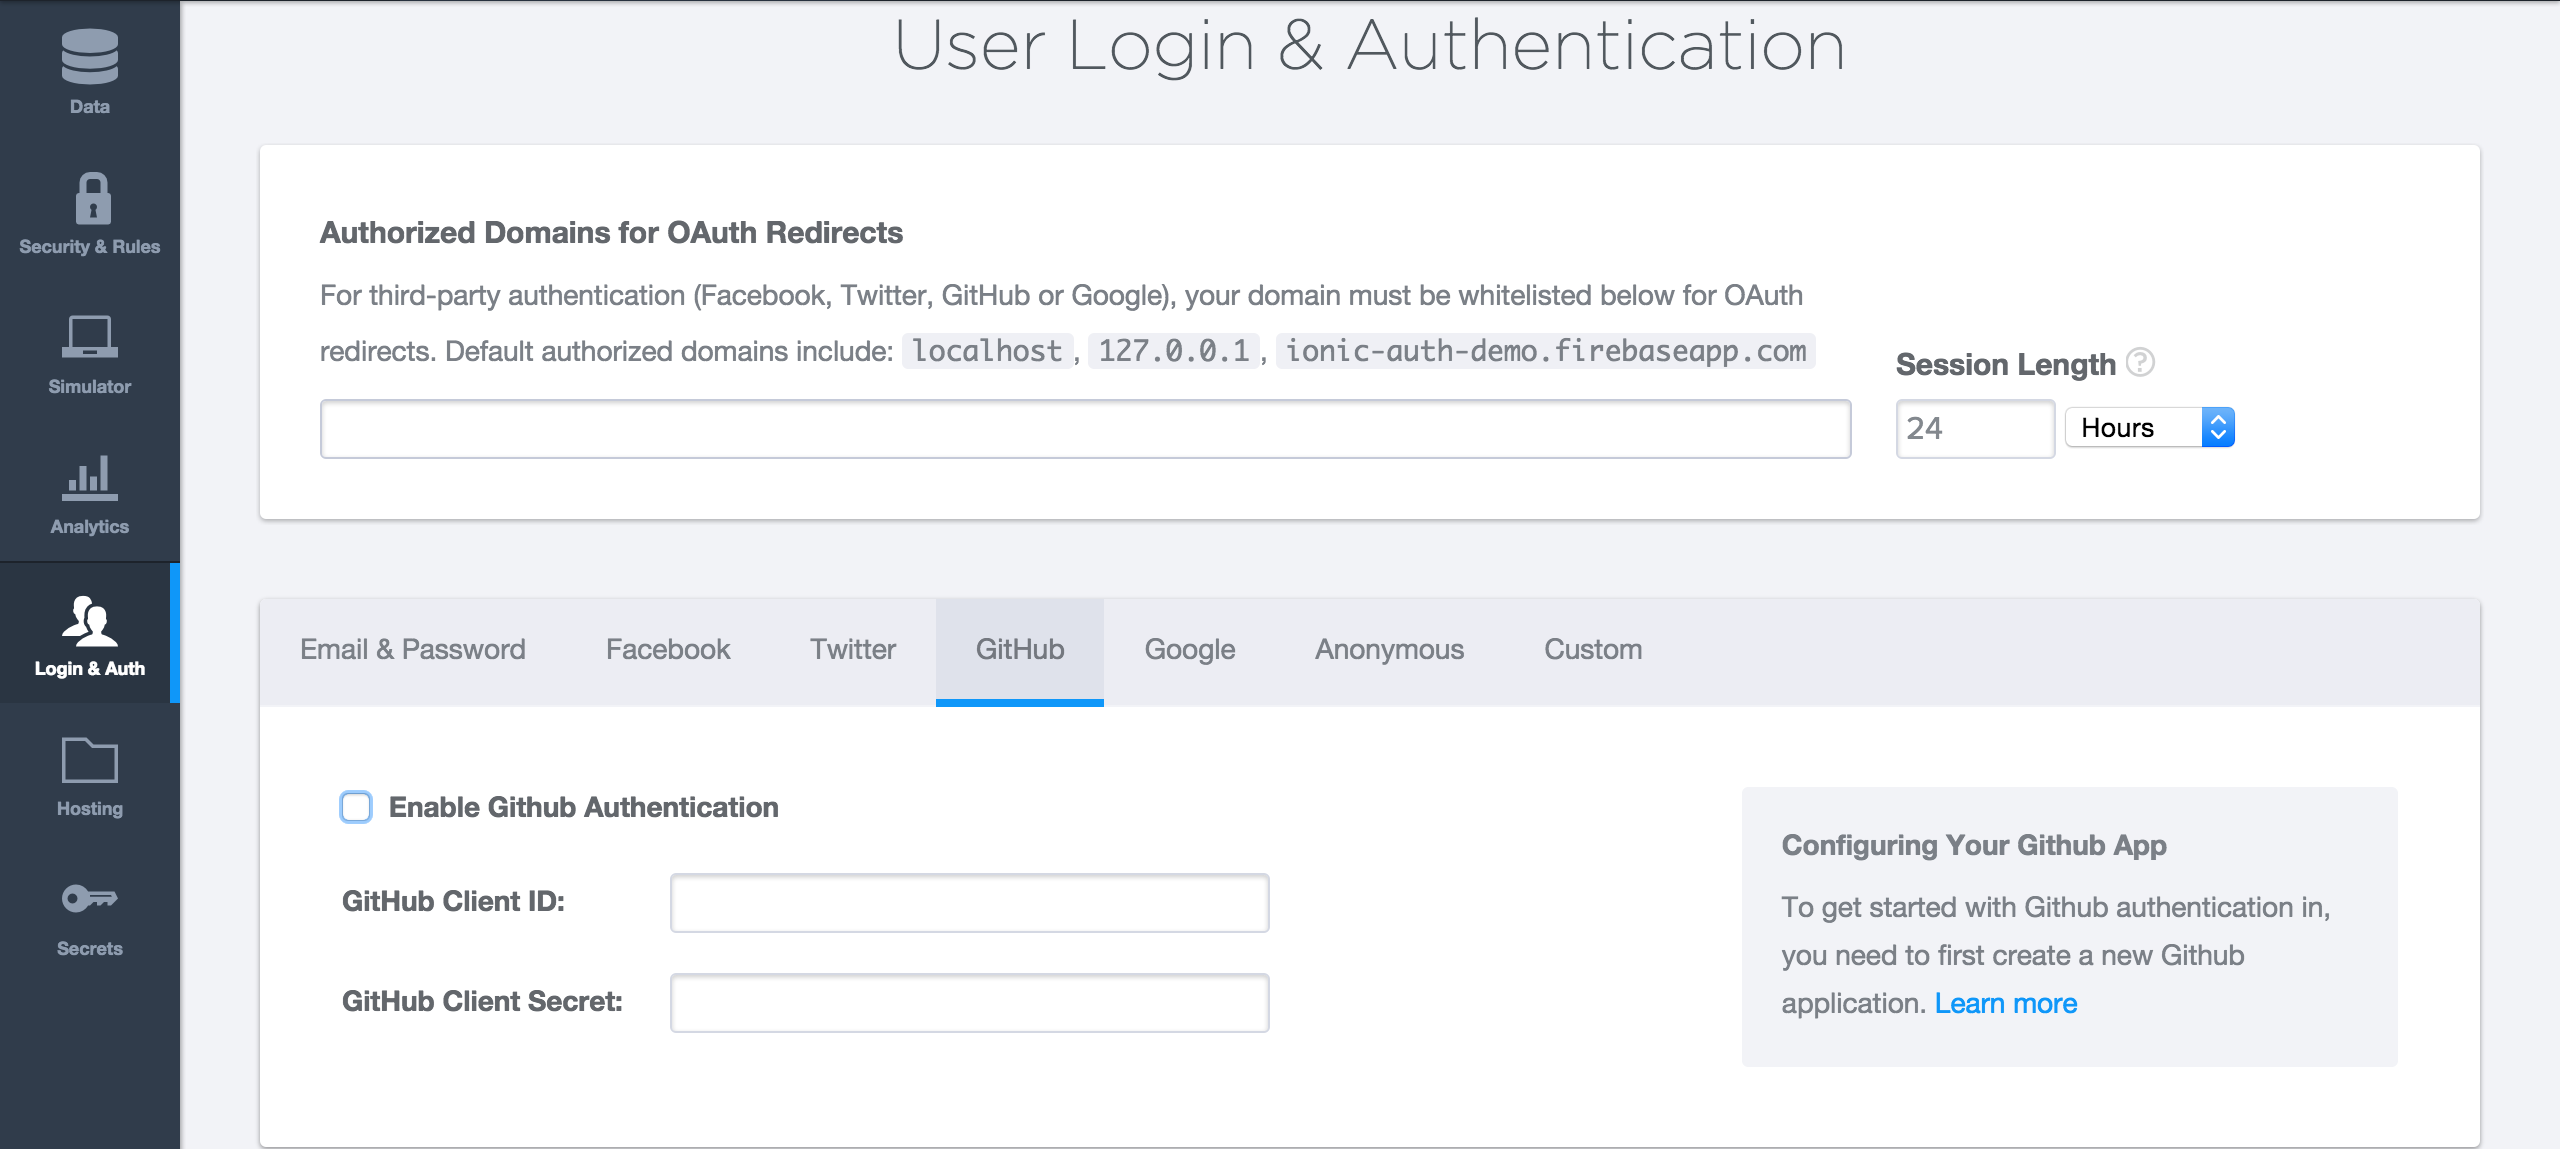Screen dimensions: 2560x1149
Task: Open the Custom tab
Action: tap(1593, 650)
